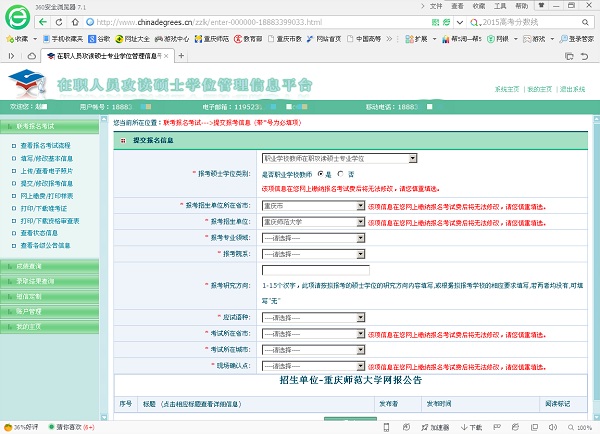Expand the 成绩查询 sidebar section
The height and width of the screenshot is (434, 600).
50,266
